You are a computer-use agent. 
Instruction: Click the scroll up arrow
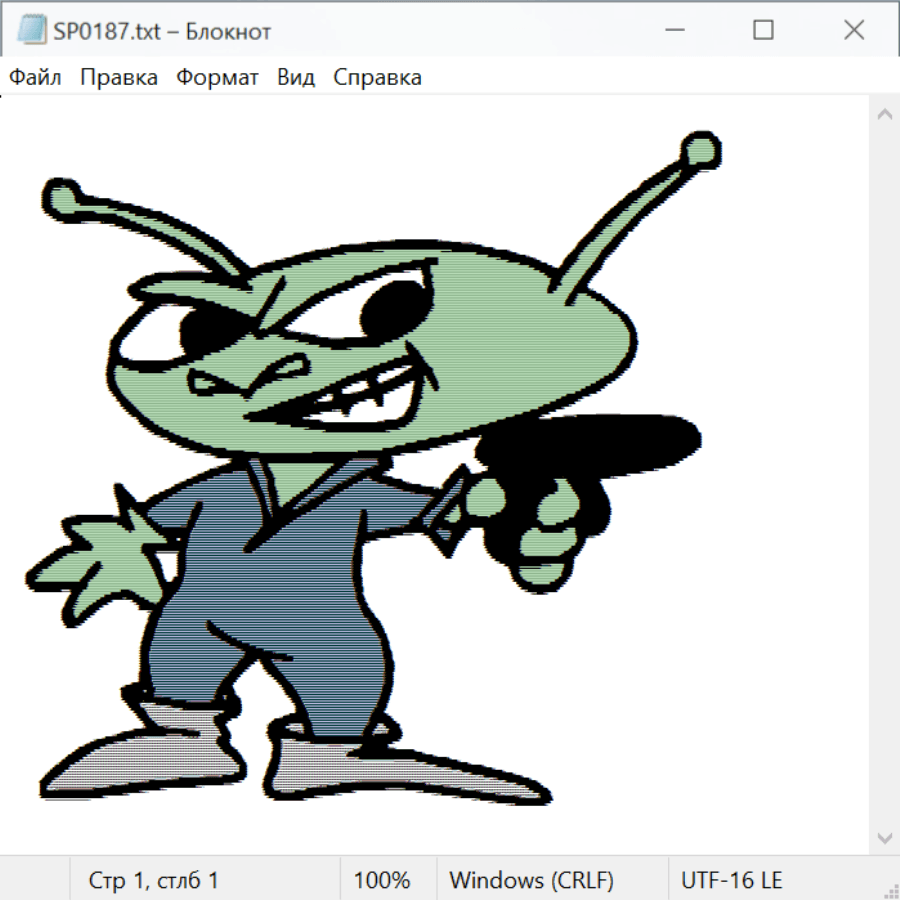pyautogui.click(x=884, y=114)
